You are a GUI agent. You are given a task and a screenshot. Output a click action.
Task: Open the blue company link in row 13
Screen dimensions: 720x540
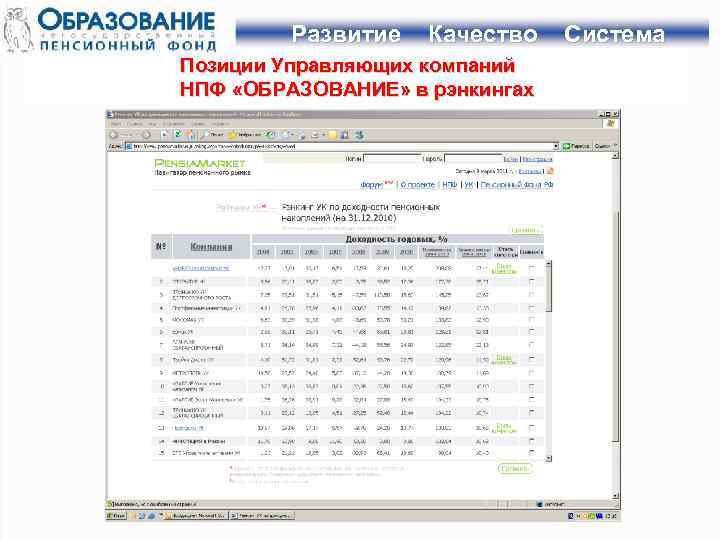coord(187,428)
